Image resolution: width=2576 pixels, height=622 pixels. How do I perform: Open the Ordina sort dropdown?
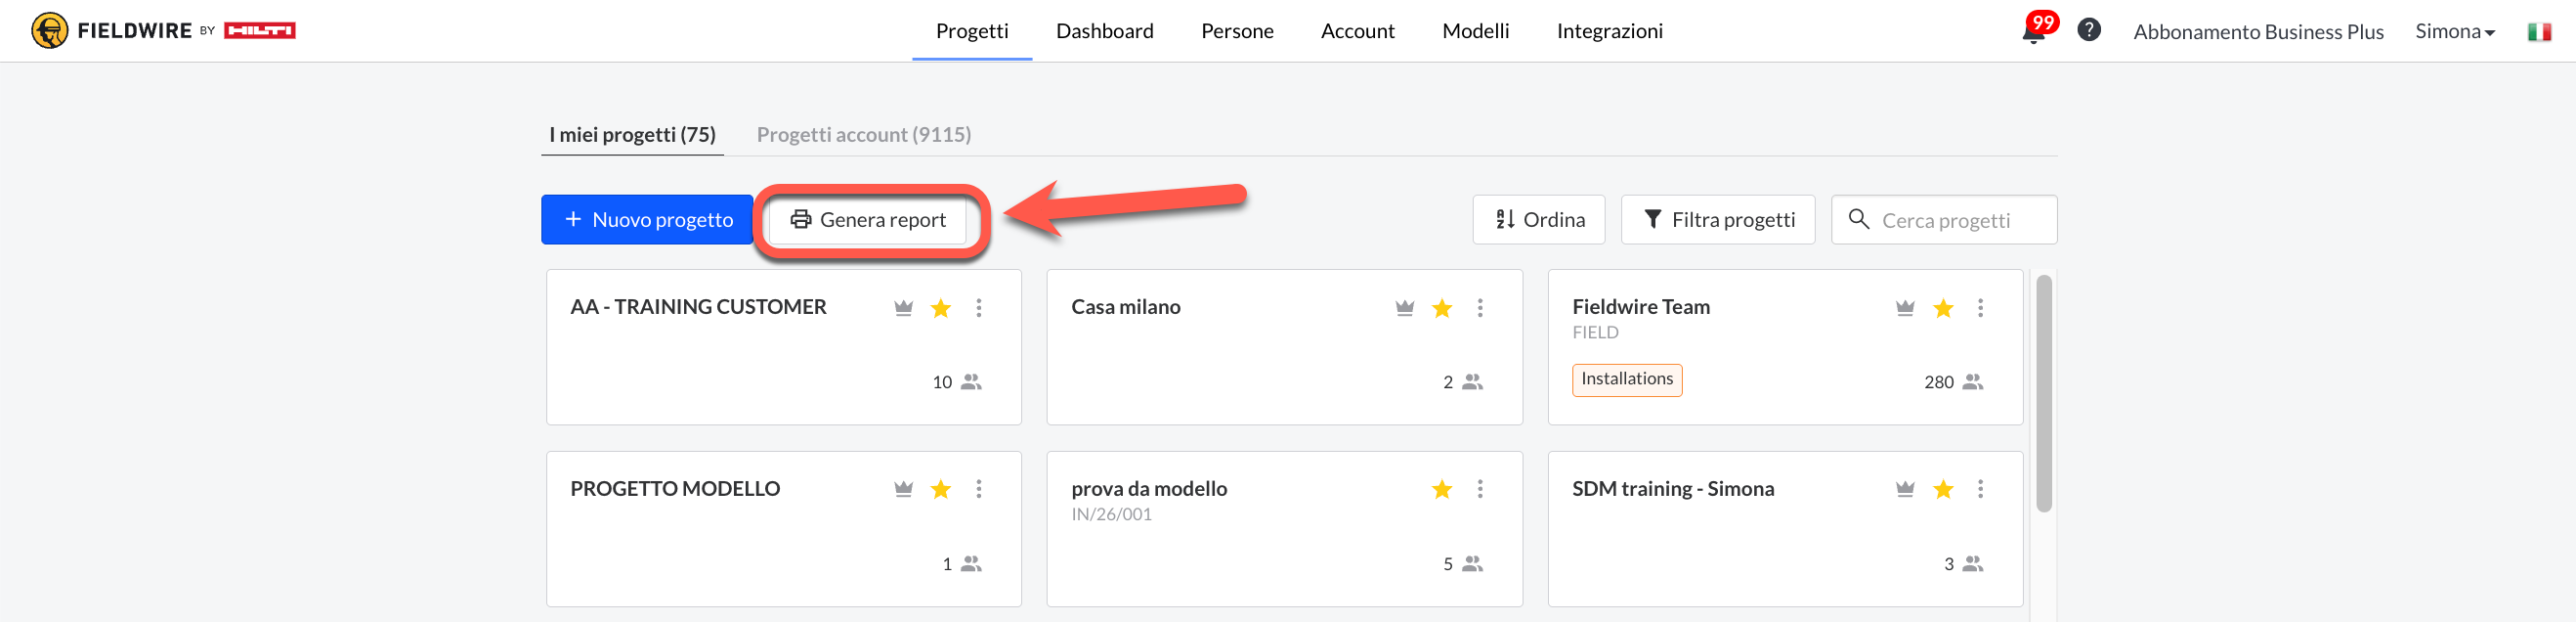1538,220
